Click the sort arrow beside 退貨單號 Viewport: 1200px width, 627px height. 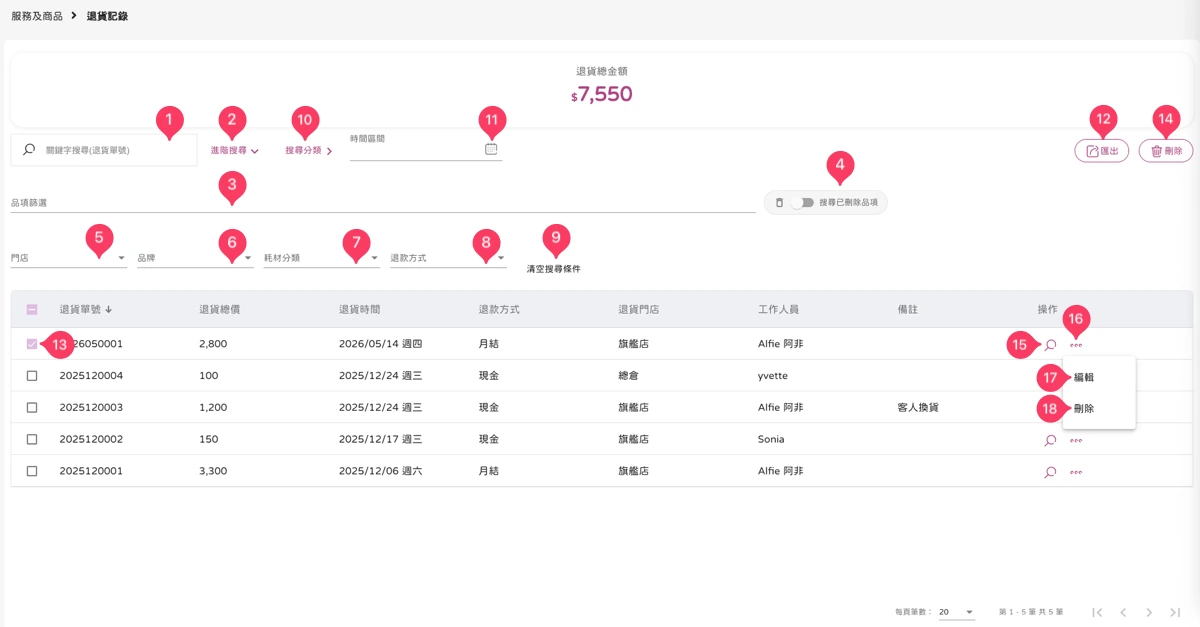[108, 309]
